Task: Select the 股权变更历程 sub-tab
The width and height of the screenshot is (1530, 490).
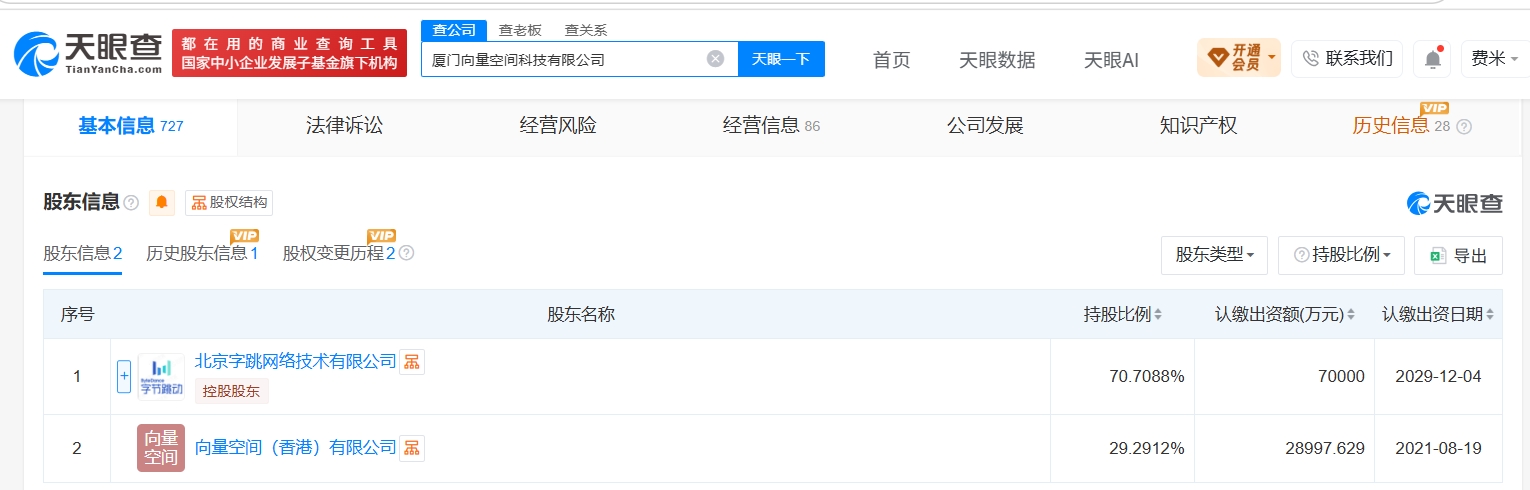Action: tap(339, 254)
